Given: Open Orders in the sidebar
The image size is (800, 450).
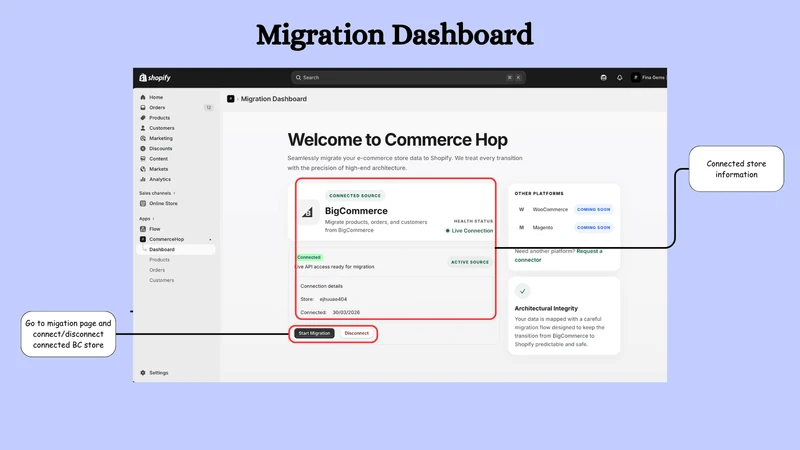Looking at the screenshot, I should pyautogui.click(x=157, y=108).
